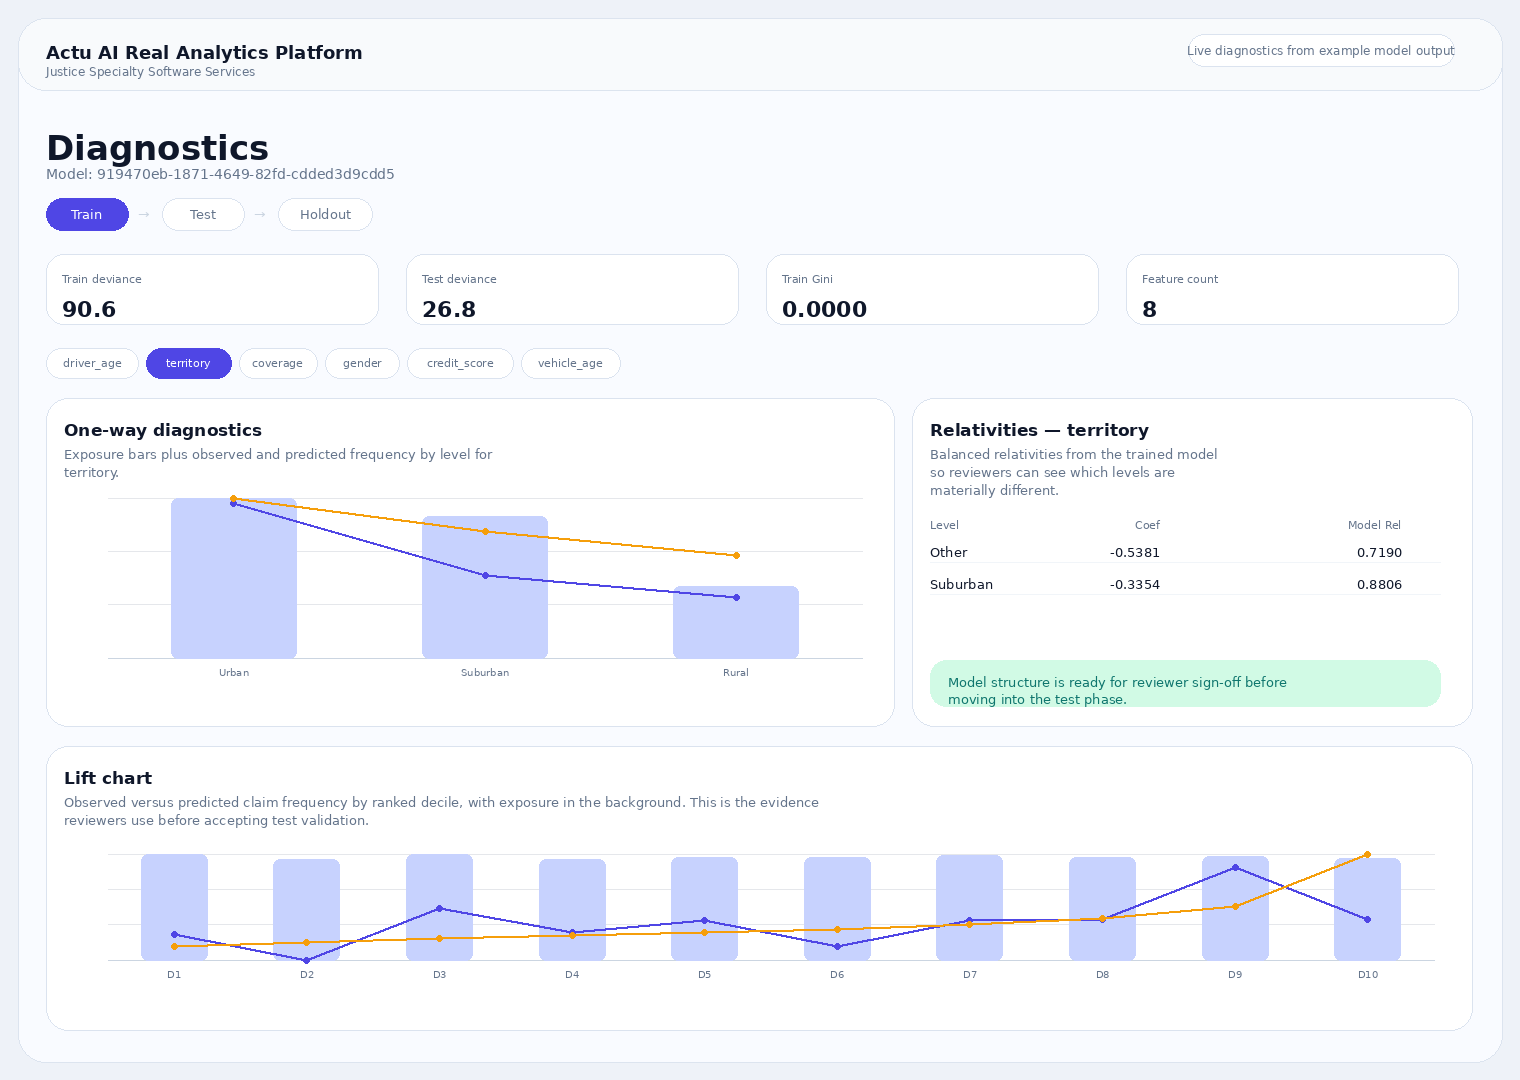The image size is (1520, 1080).
Task: Select the credit_score feature chip
Action: coord(460,363)
